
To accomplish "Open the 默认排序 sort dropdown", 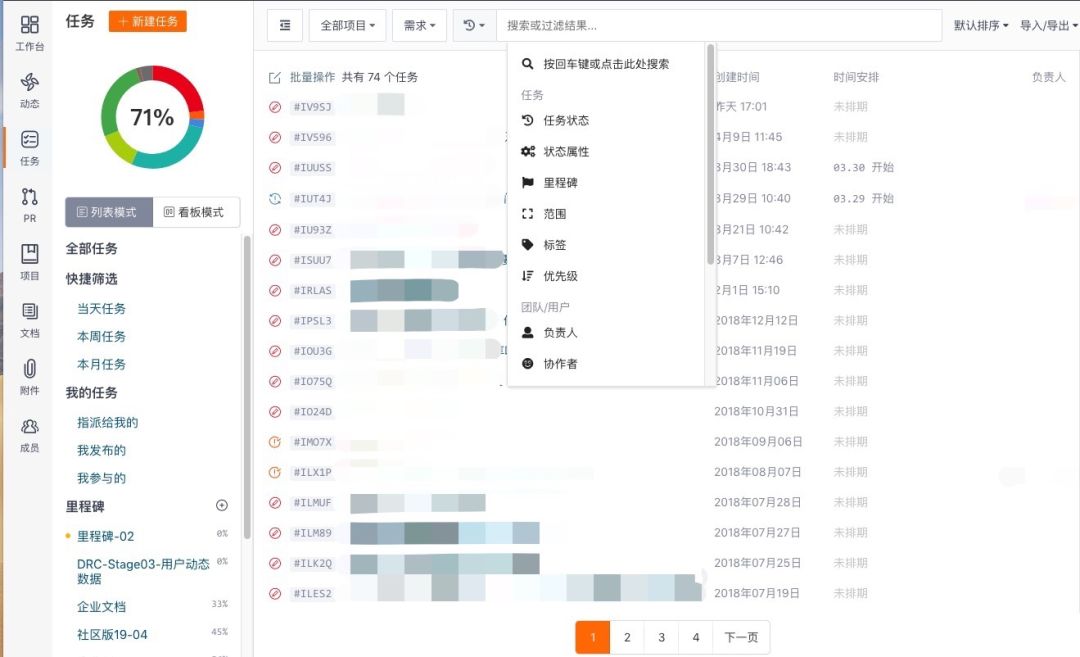I will pos(981,25).
